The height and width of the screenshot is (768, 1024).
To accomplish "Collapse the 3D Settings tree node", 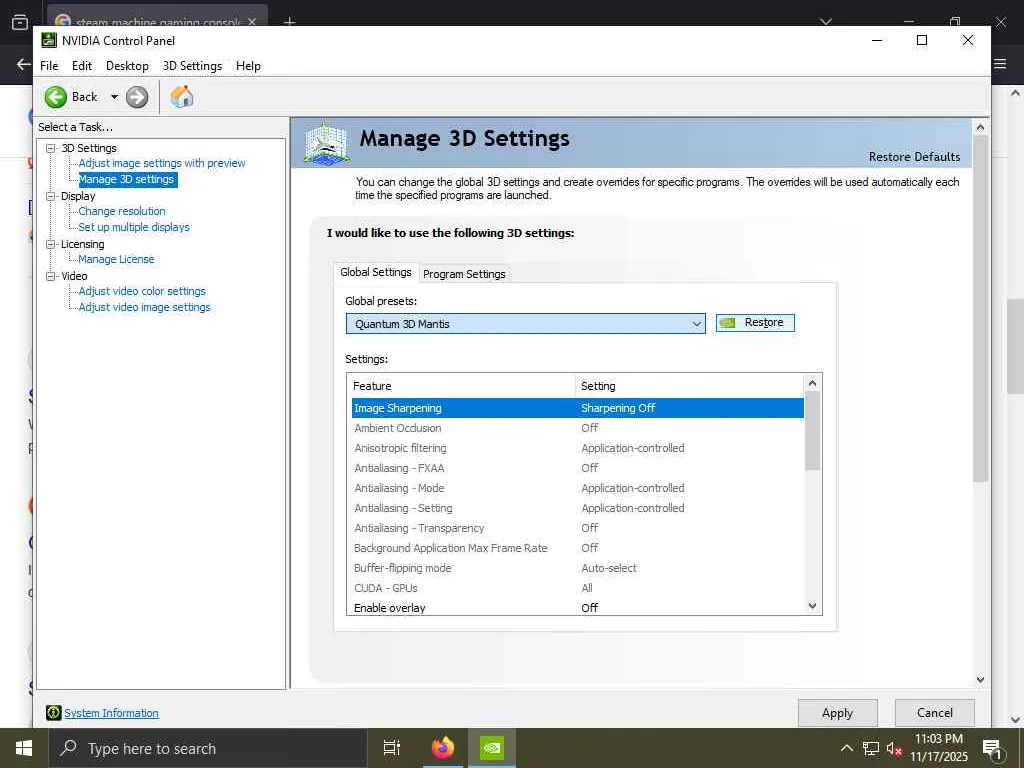I will pyautogui.click(x=50, y=148).
